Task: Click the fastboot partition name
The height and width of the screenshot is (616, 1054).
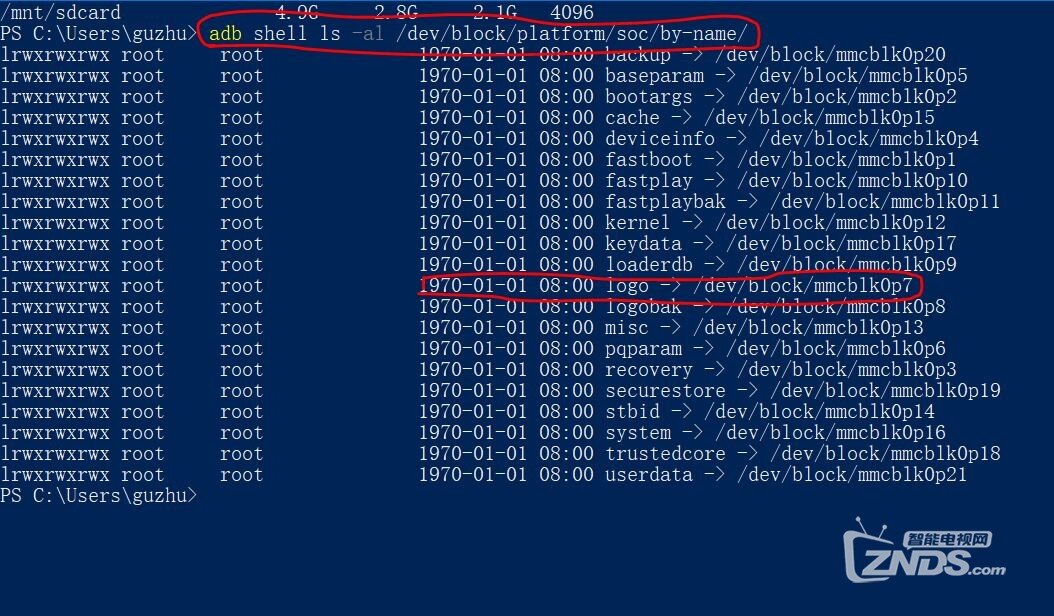Action: [x=649, y=160]
